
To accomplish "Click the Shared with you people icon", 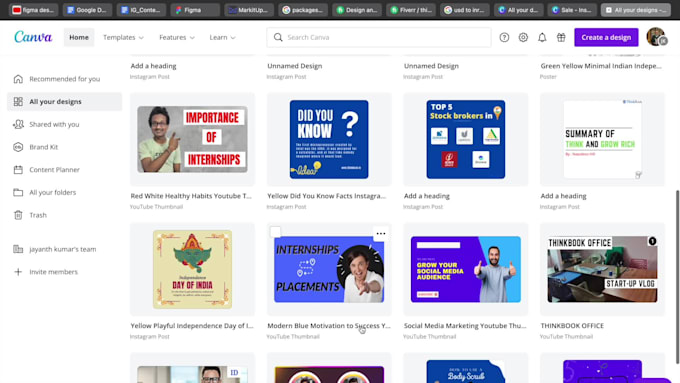I will [x=18, y=124].
